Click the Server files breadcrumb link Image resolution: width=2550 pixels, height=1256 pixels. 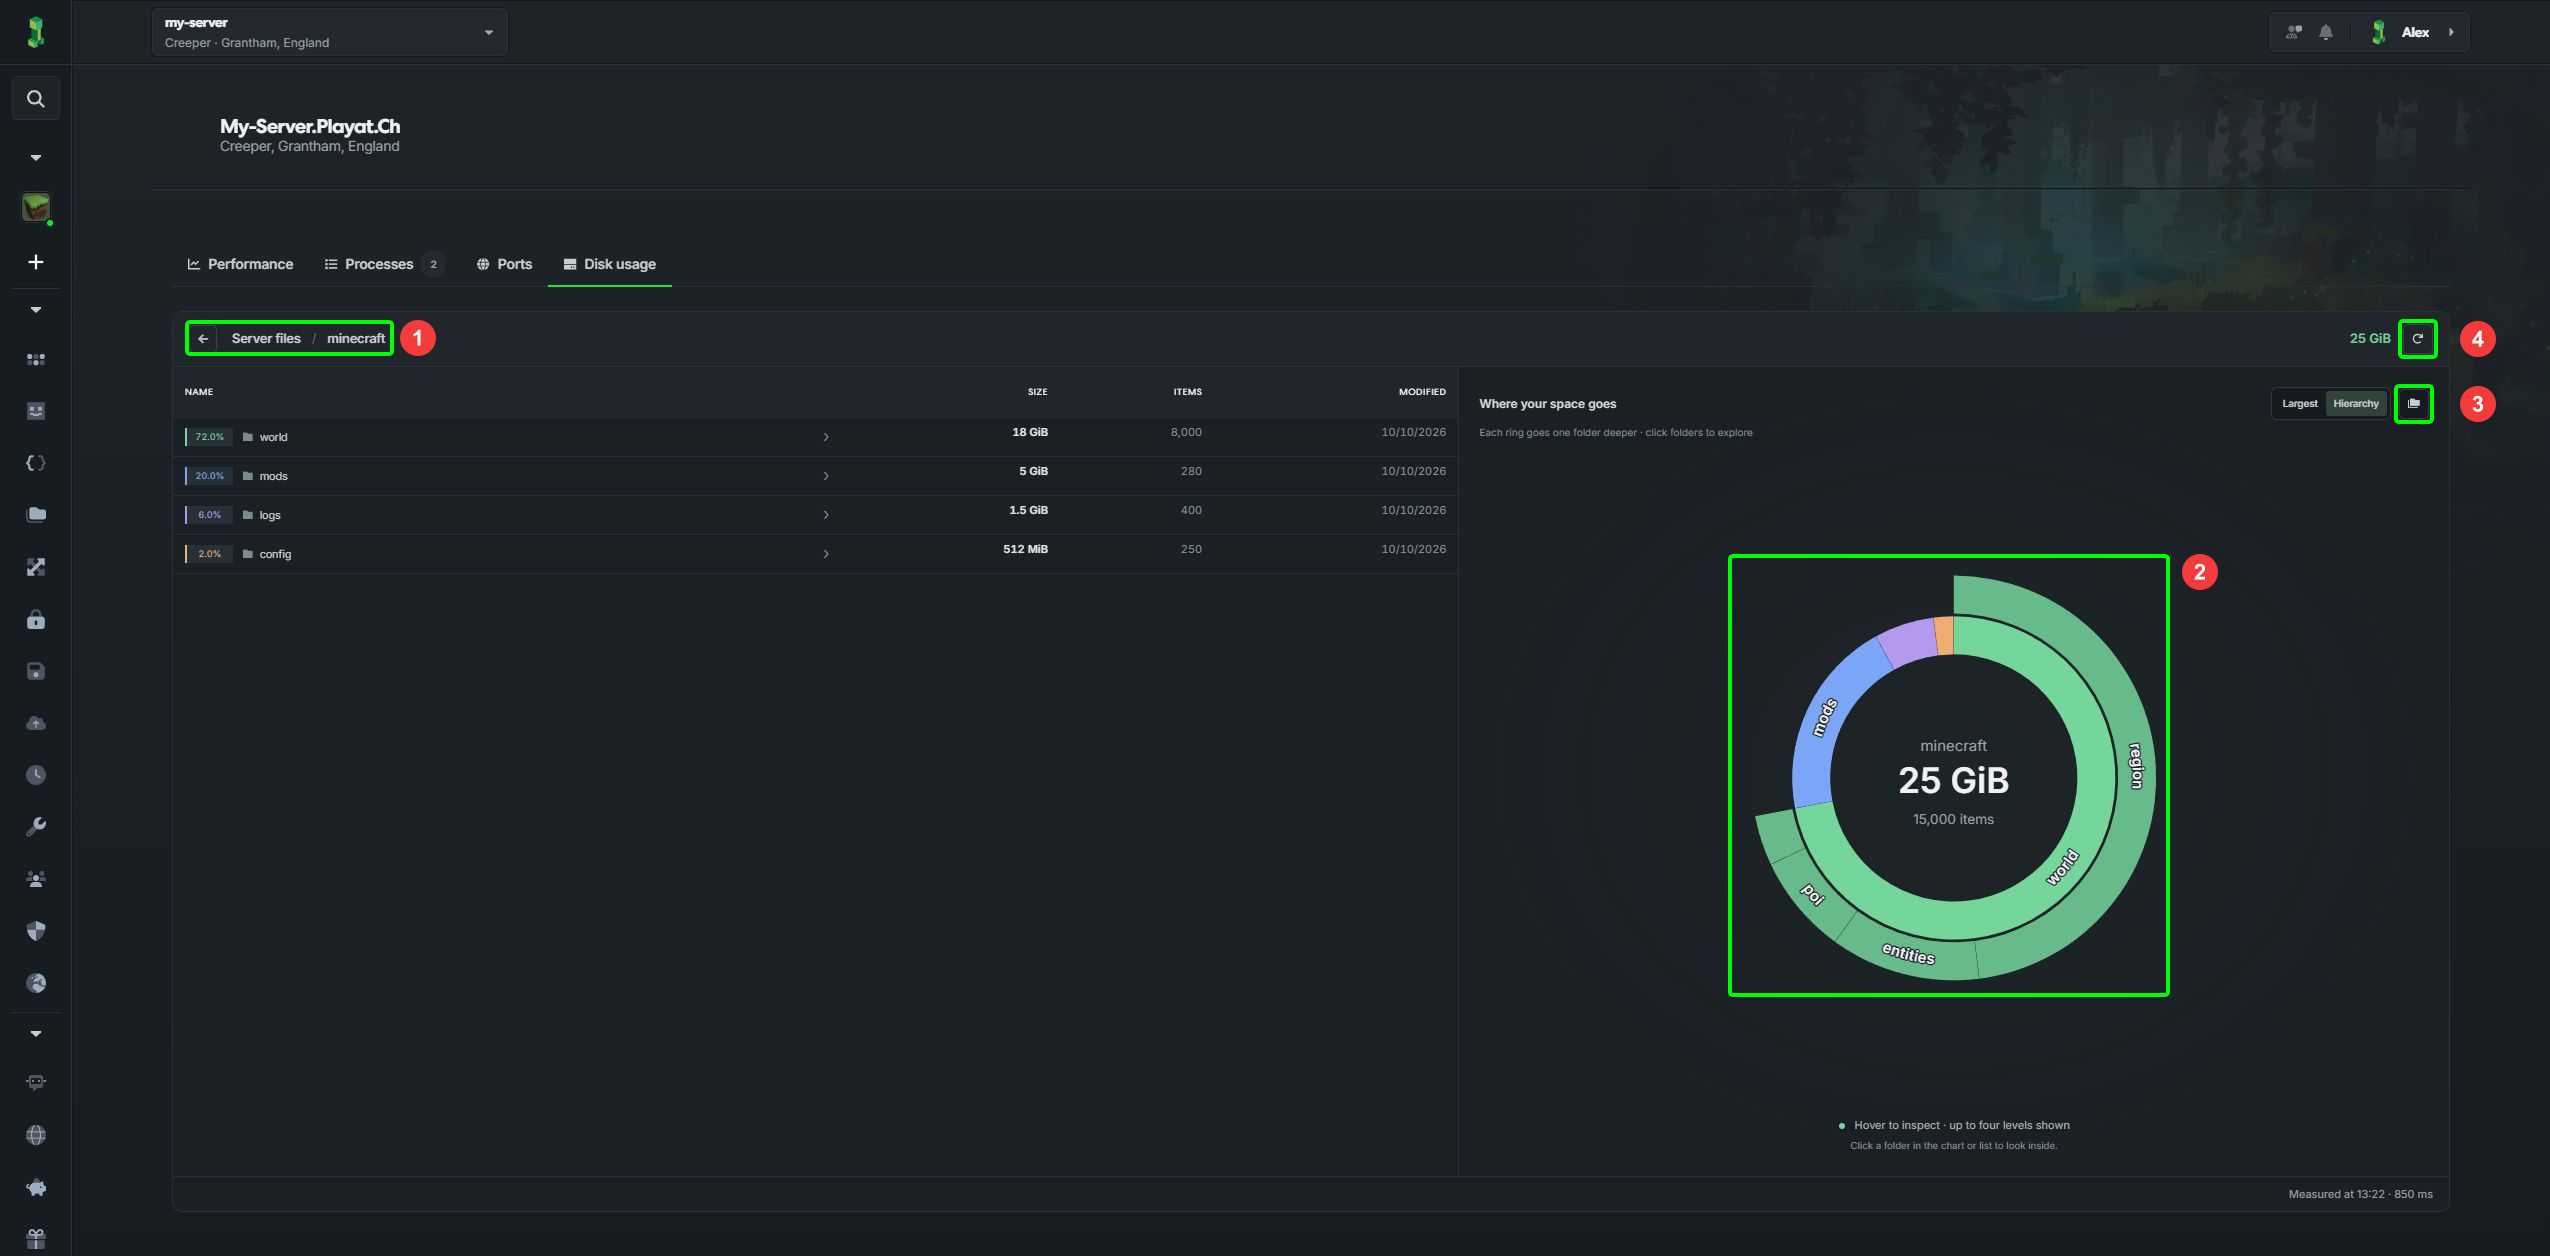(266, 339)
